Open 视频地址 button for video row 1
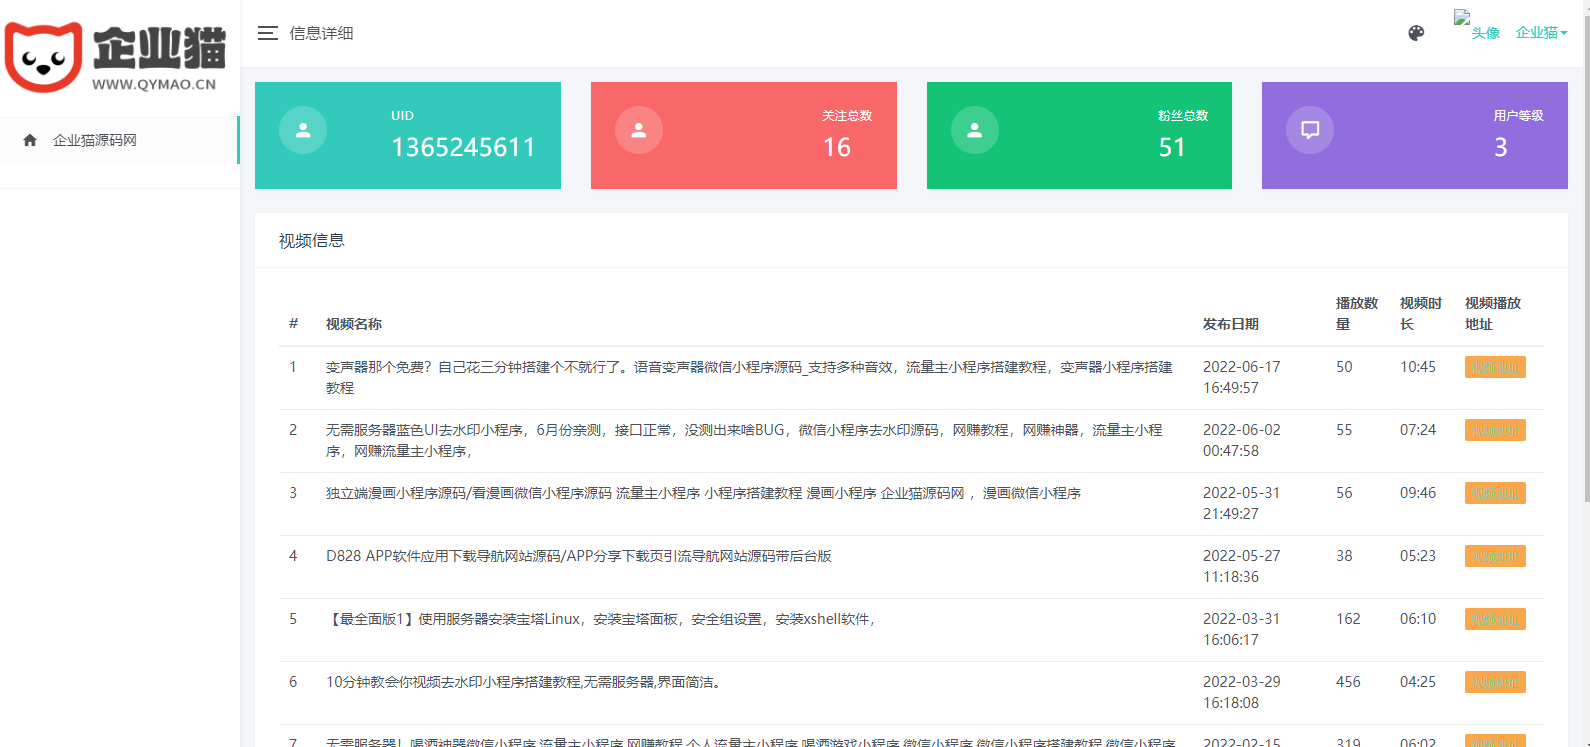1590x747 pixels. pyautogui.click(x=1495, y=367)
